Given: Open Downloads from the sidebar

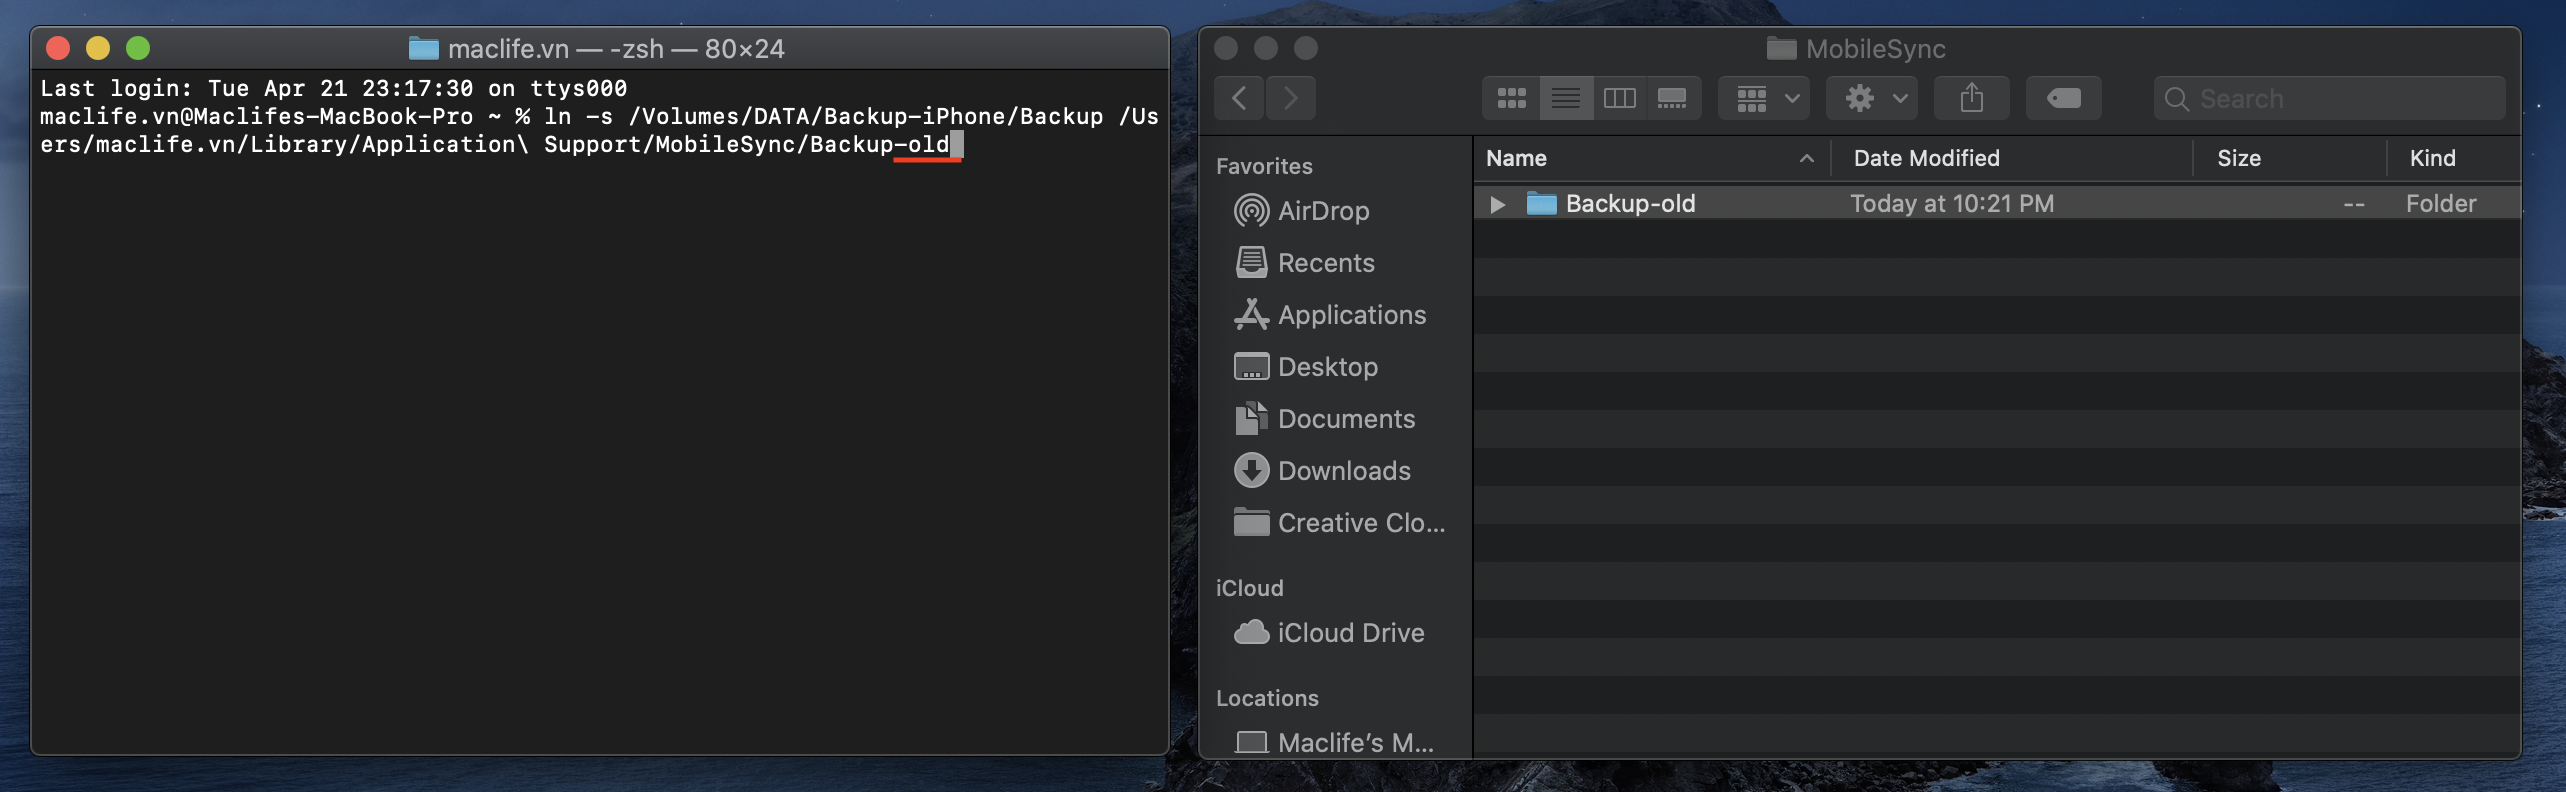Looking at the screenshot, I should [1343, 471].
